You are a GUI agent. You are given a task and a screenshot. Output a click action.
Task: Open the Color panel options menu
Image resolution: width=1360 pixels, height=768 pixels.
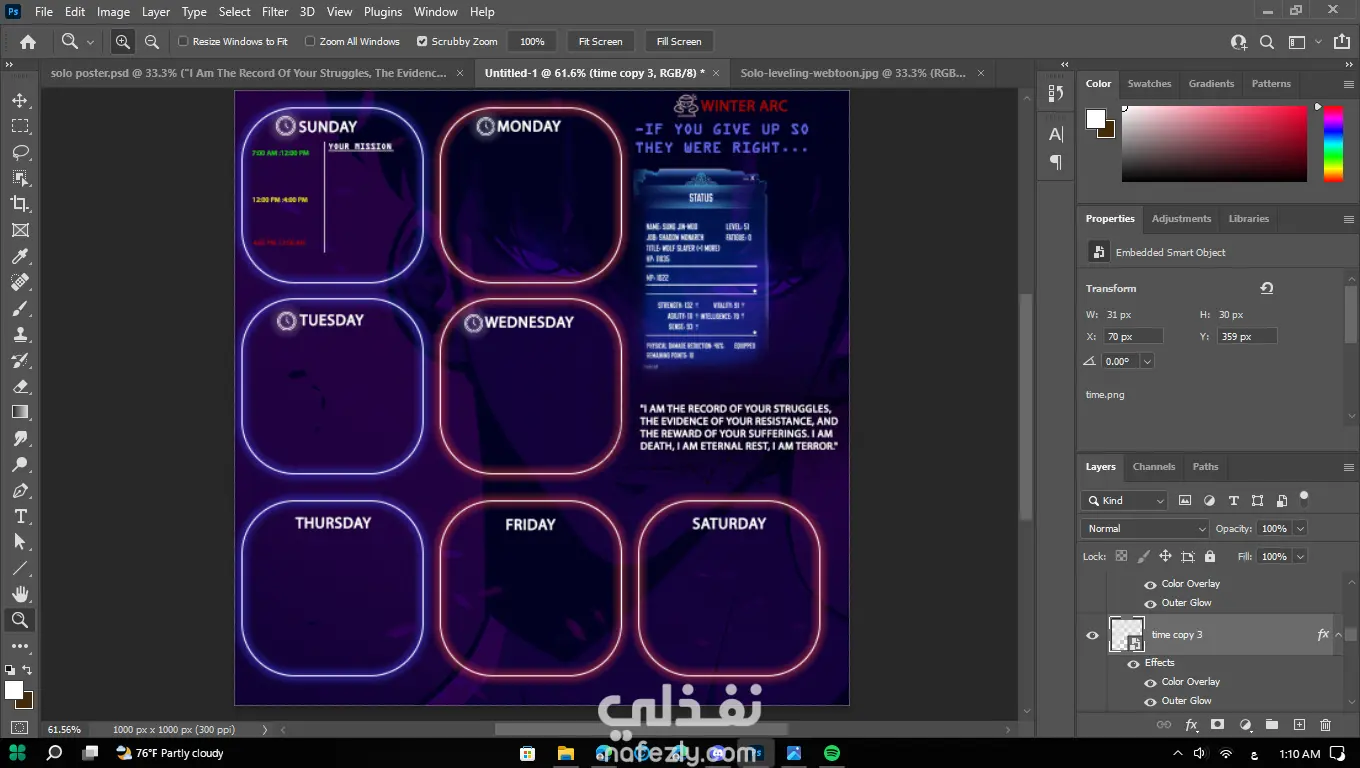[1349, 84]
